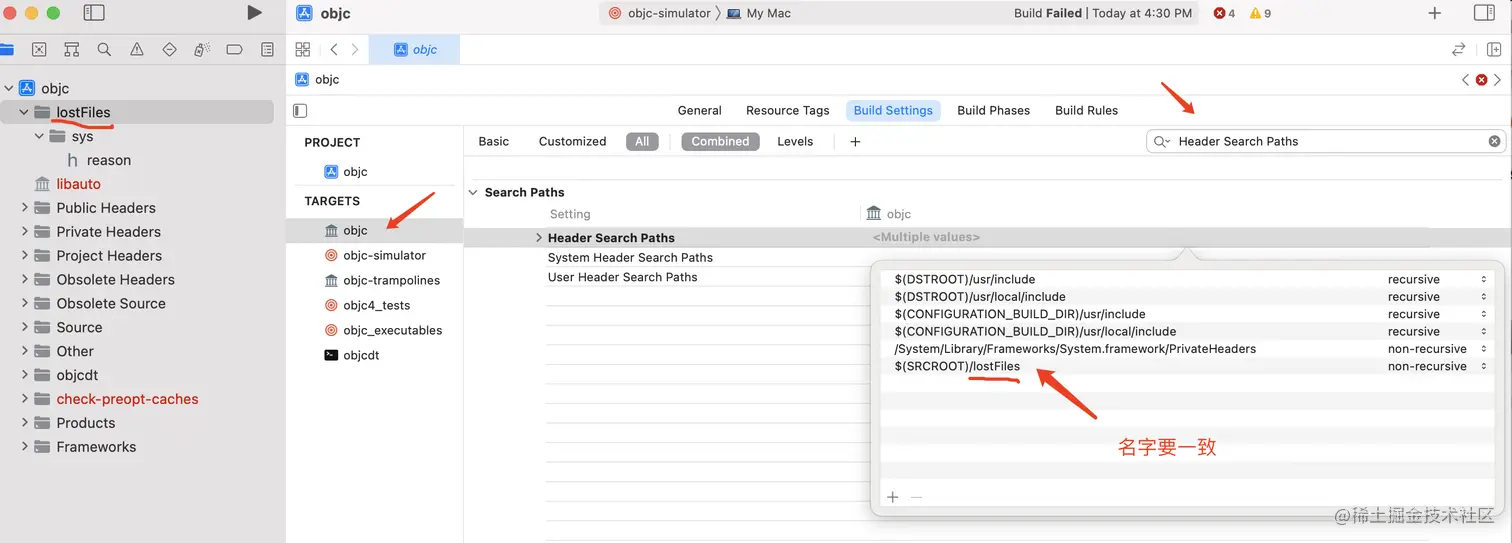This screenshot has width=1512, height=543.
Task: Expand the Obsolete Source group
Action: [24, 303]
